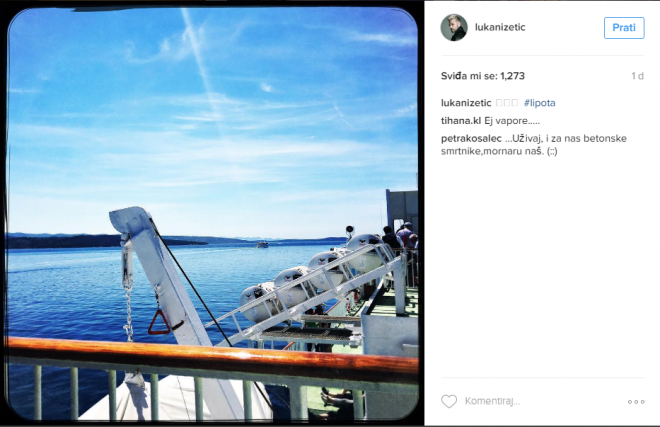Image resolution: width=660 pixels, height=427 pixels.
Task: Open the lukanizetic username in post header
Action: tap(500, 27)
